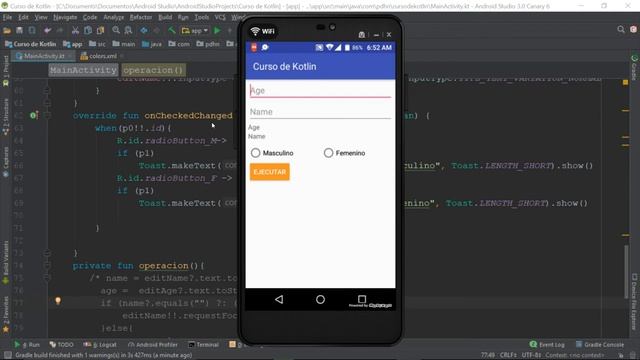Open the File menu
Image resolution: width=640 pixels, height=360 pixels.
pos(7,17)
